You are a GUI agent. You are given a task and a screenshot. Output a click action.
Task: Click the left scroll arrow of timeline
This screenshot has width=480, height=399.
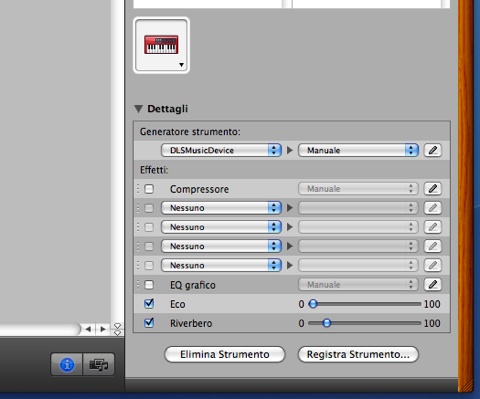click(x=88, y=329)
